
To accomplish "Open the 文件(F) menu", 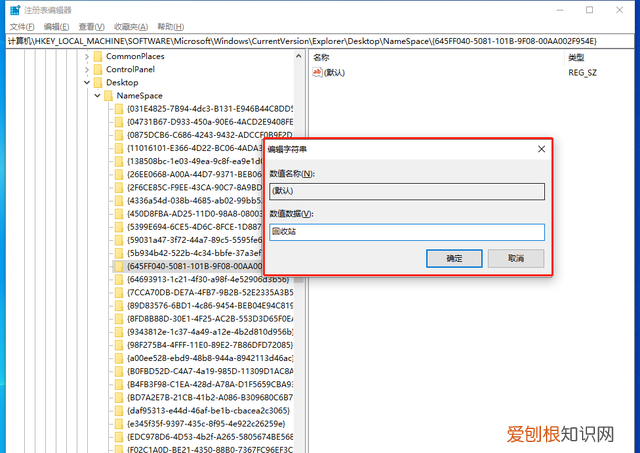I will tap(22, 26).
